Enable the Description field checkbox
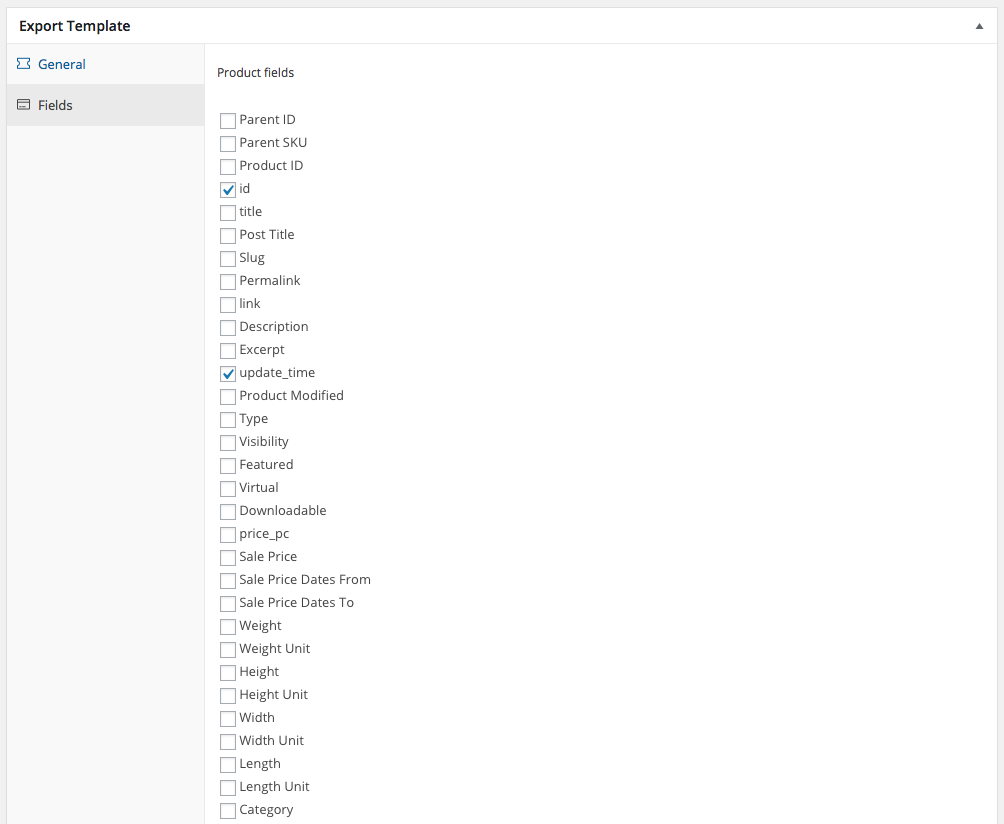Image resolution: width=1004 pixels, height=824 pixels. point(228,328)
